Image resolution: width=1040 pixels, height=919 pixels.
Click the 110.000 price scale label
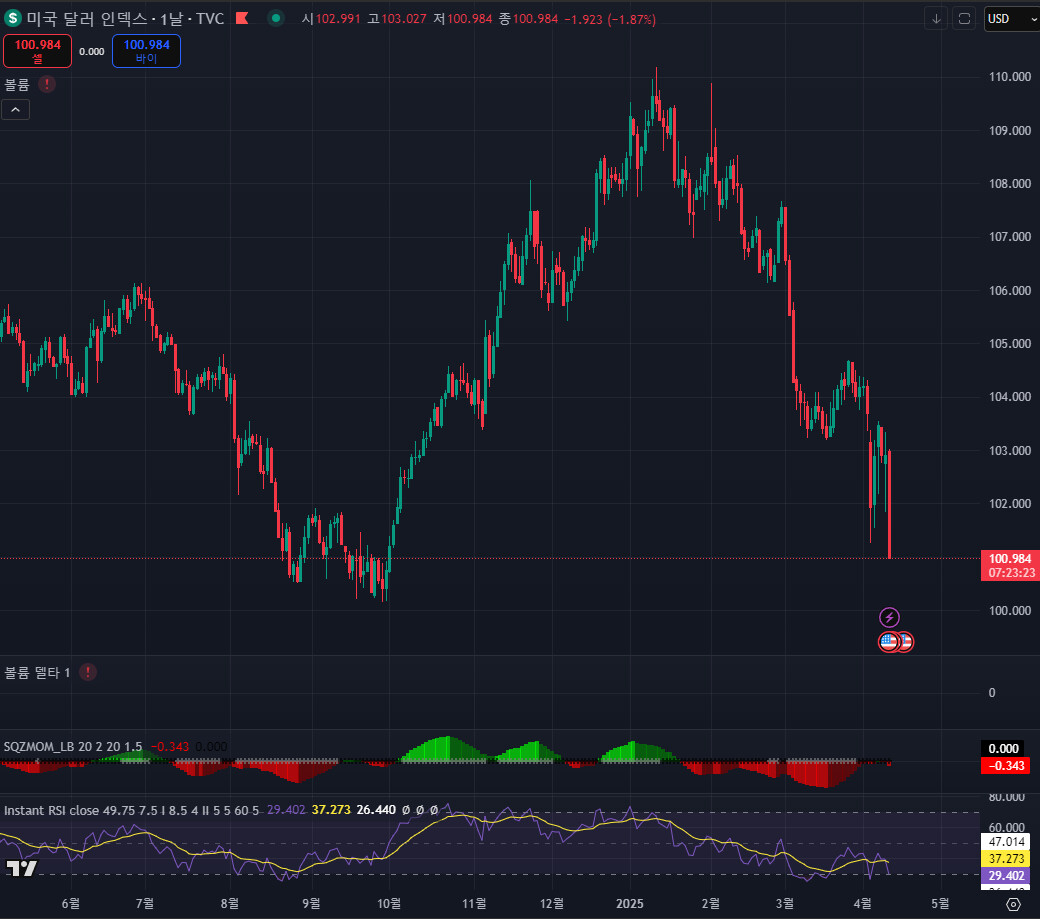(x=1009, y=77)
